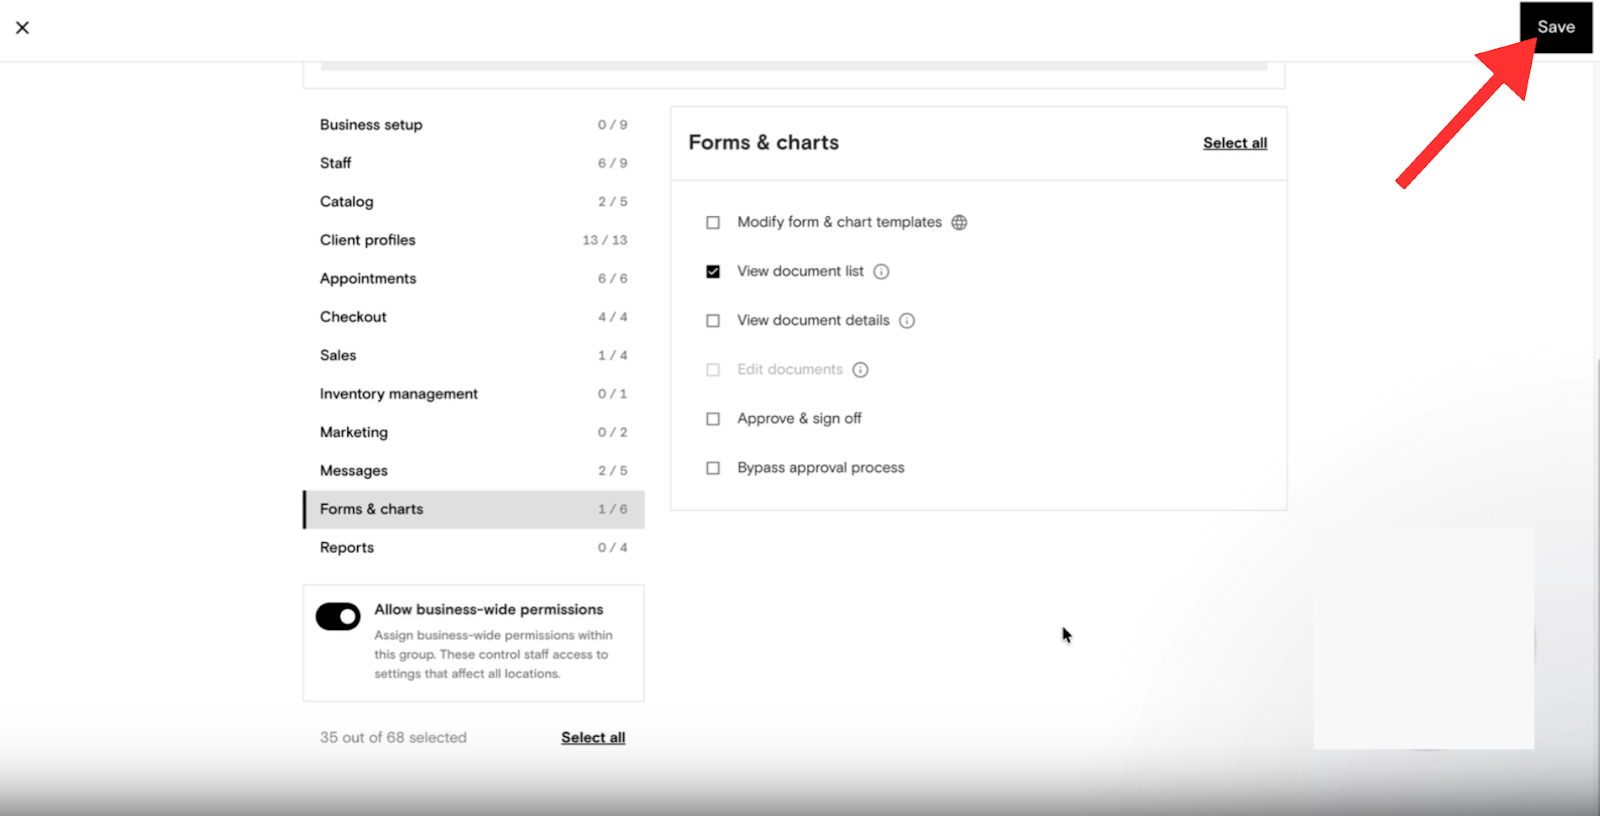Image resolution: width=1600 pixels, height=816 pixels.
Task: Click the Forms & charts panel heading
Action: [x=764, y=142]
